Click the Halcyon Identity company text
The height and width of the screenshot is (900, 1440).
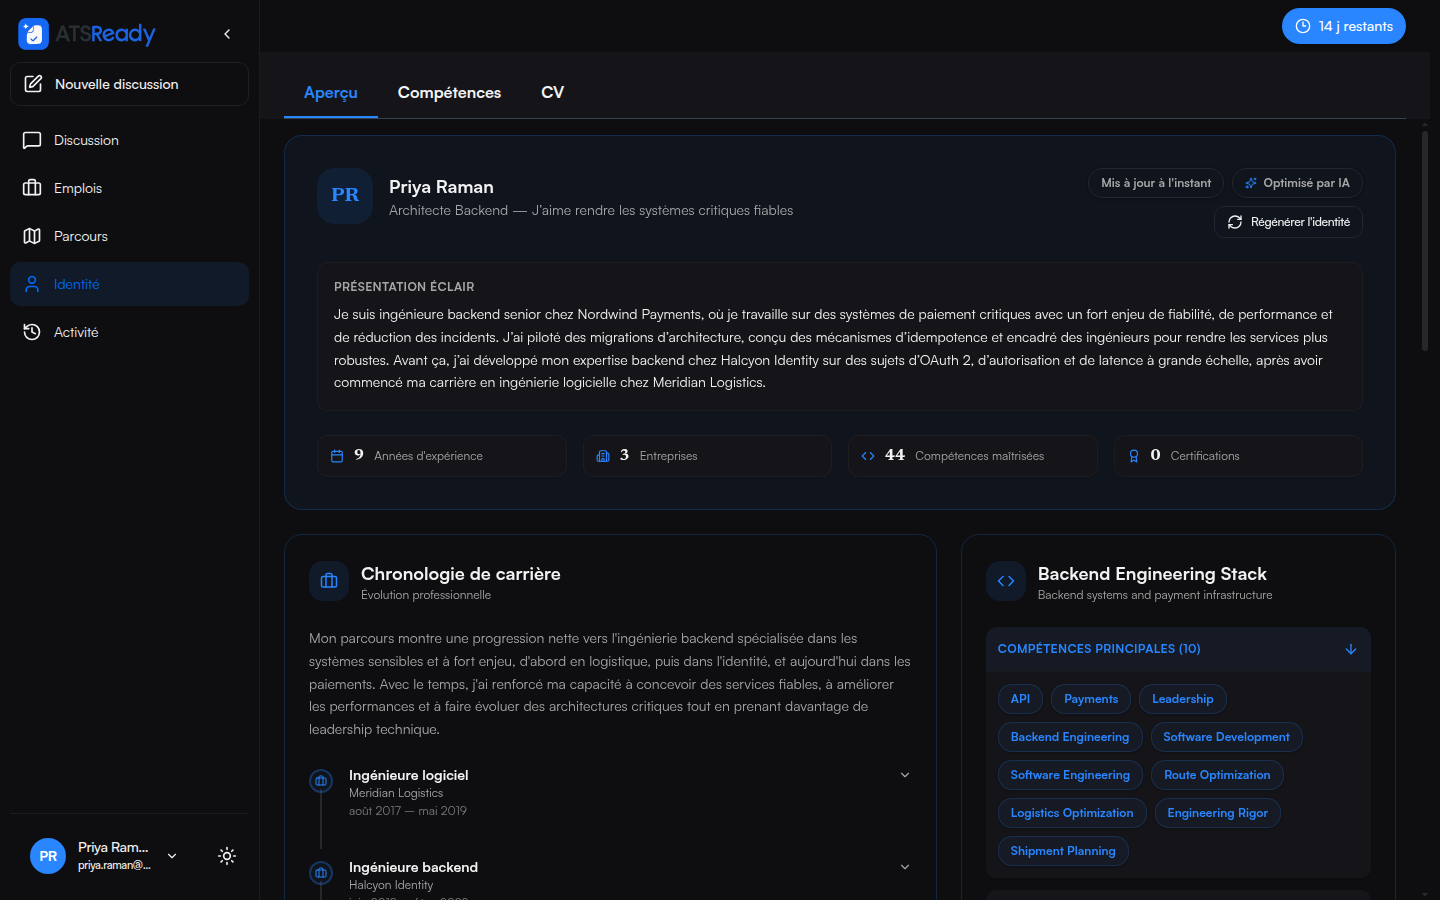[x=391, y=885]
